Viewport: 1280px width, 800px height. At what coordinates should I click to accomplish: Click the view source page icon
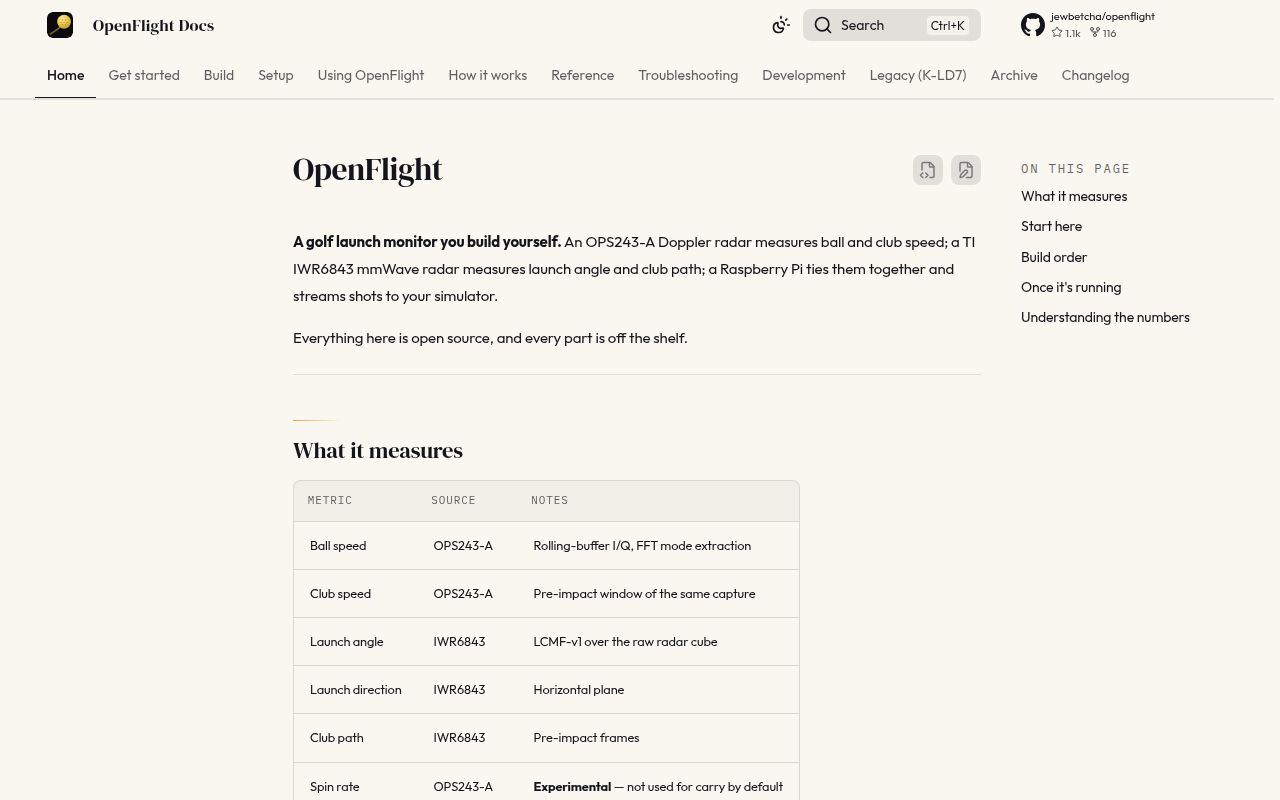point(928,170)
